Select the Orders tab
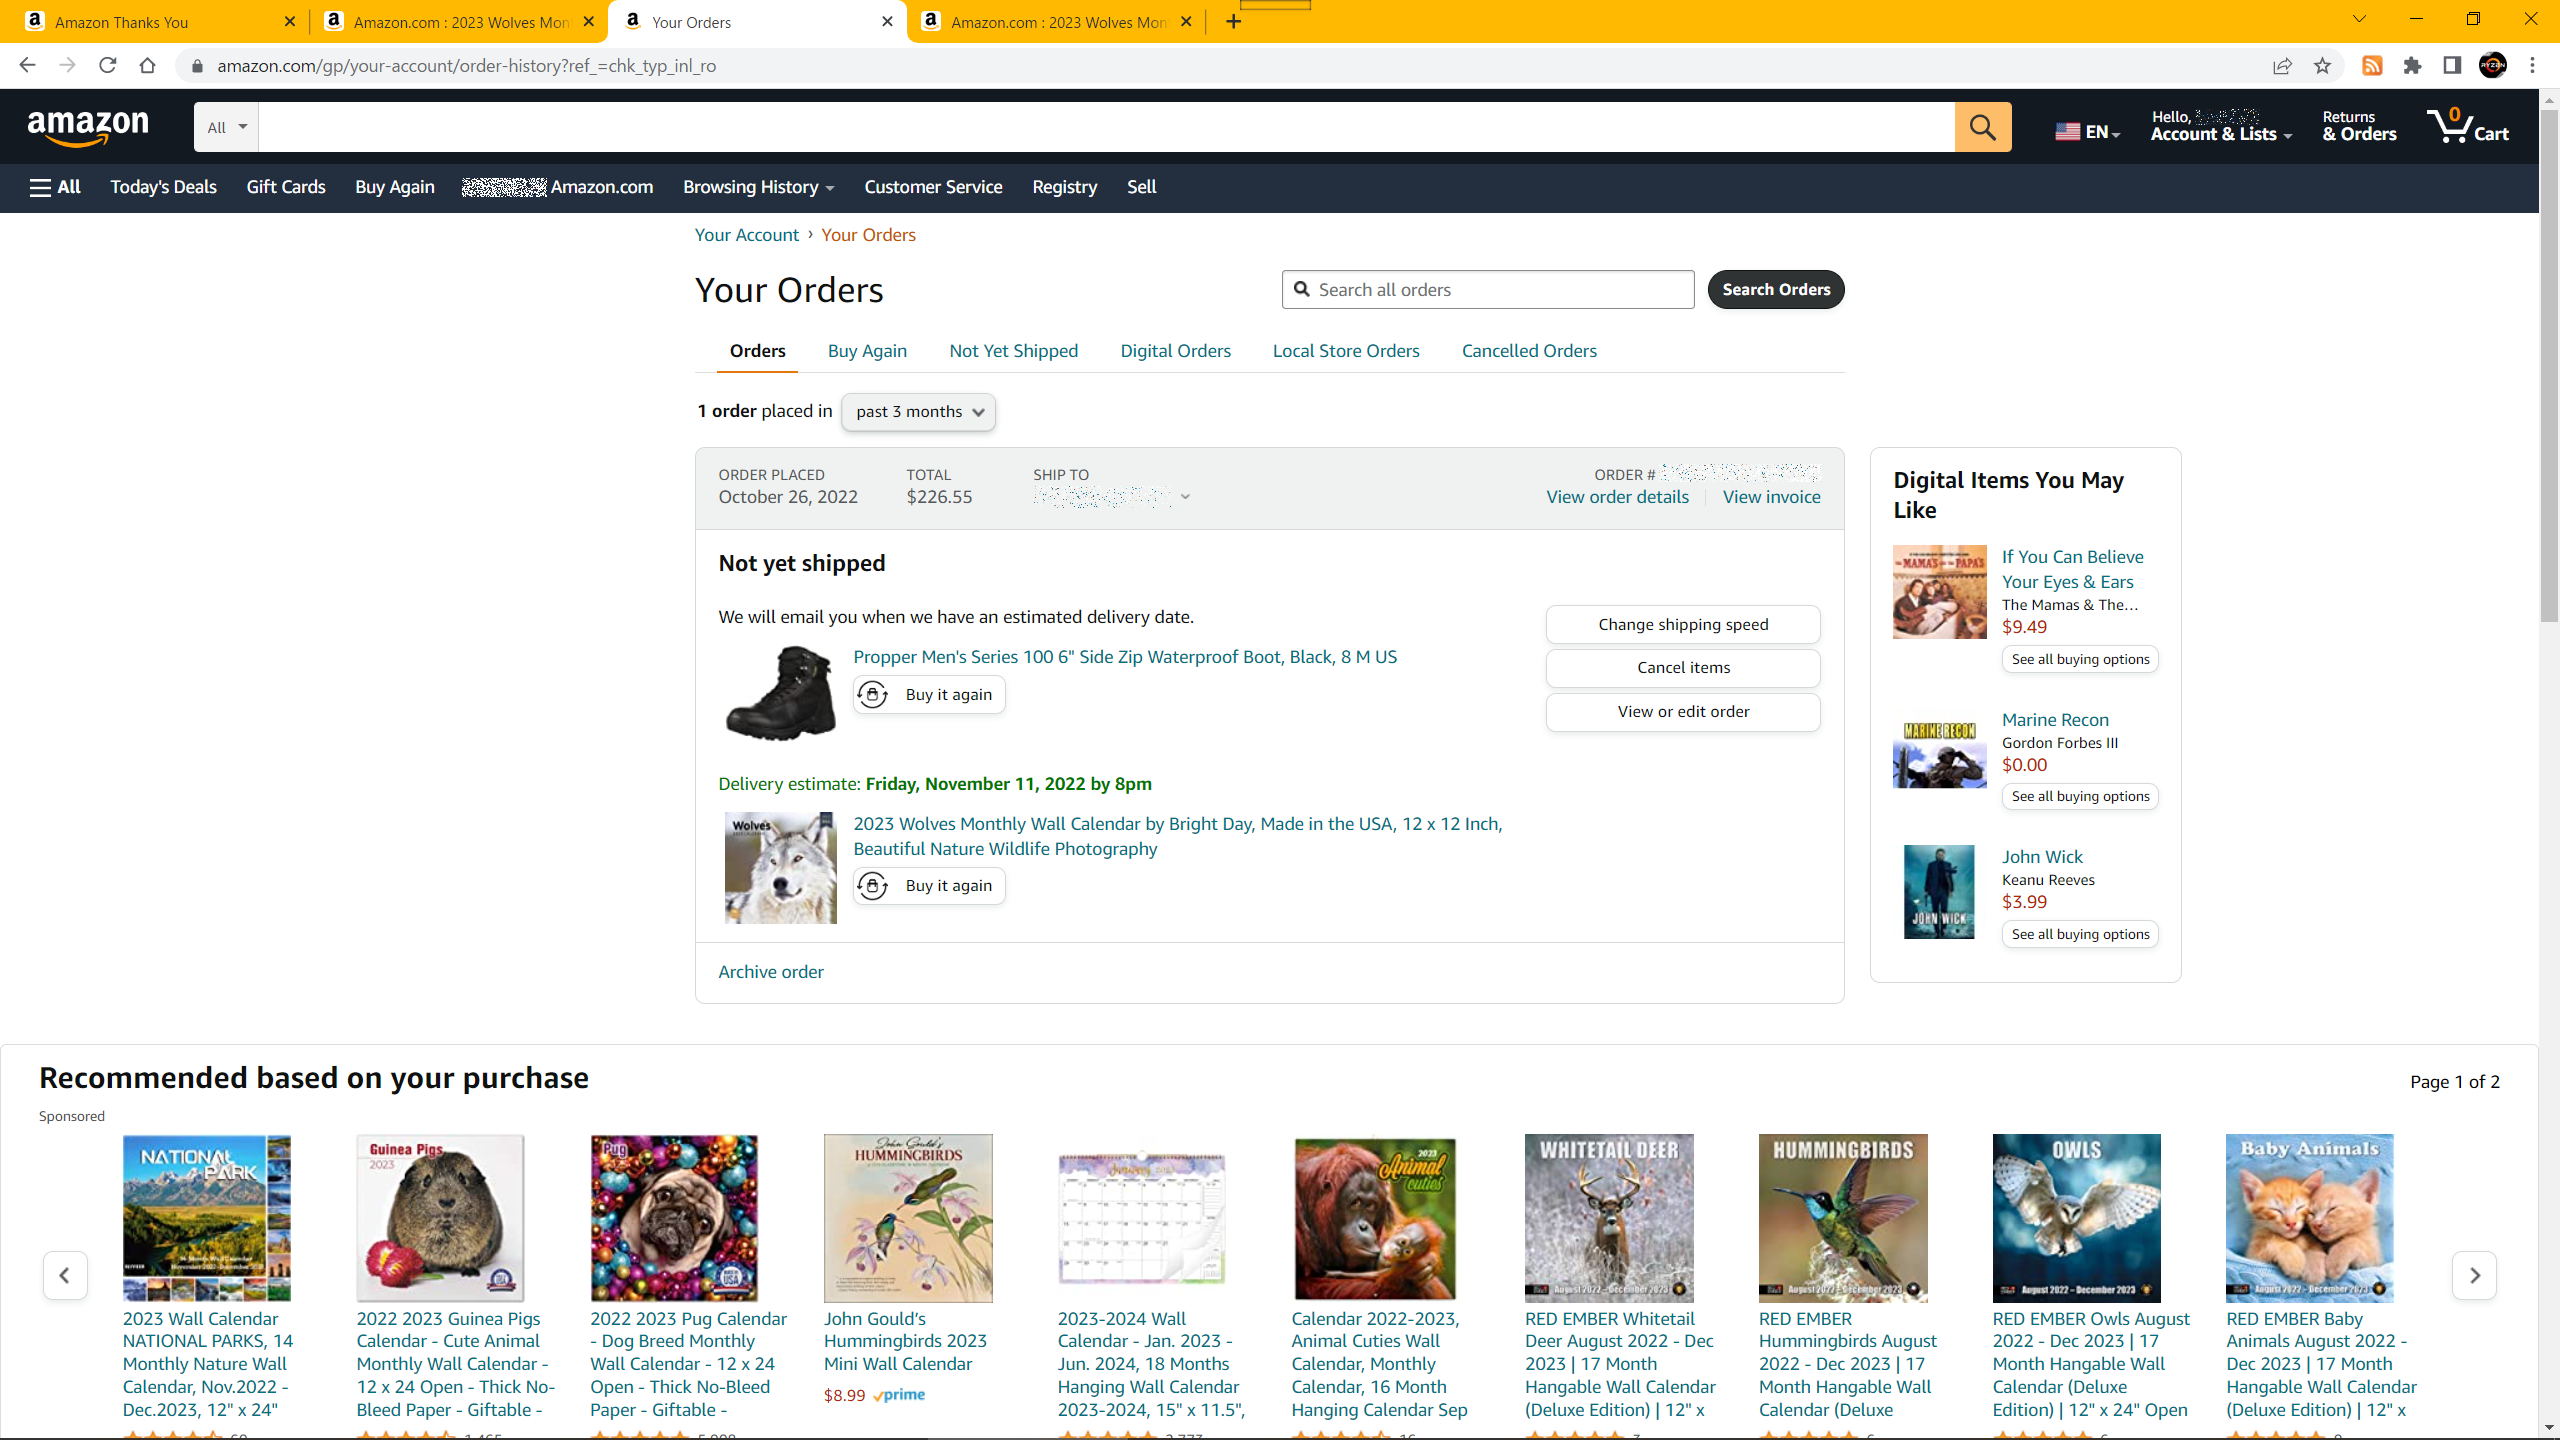The width and height of the screenshot is (2560, 1440). (x=757, y=351)
